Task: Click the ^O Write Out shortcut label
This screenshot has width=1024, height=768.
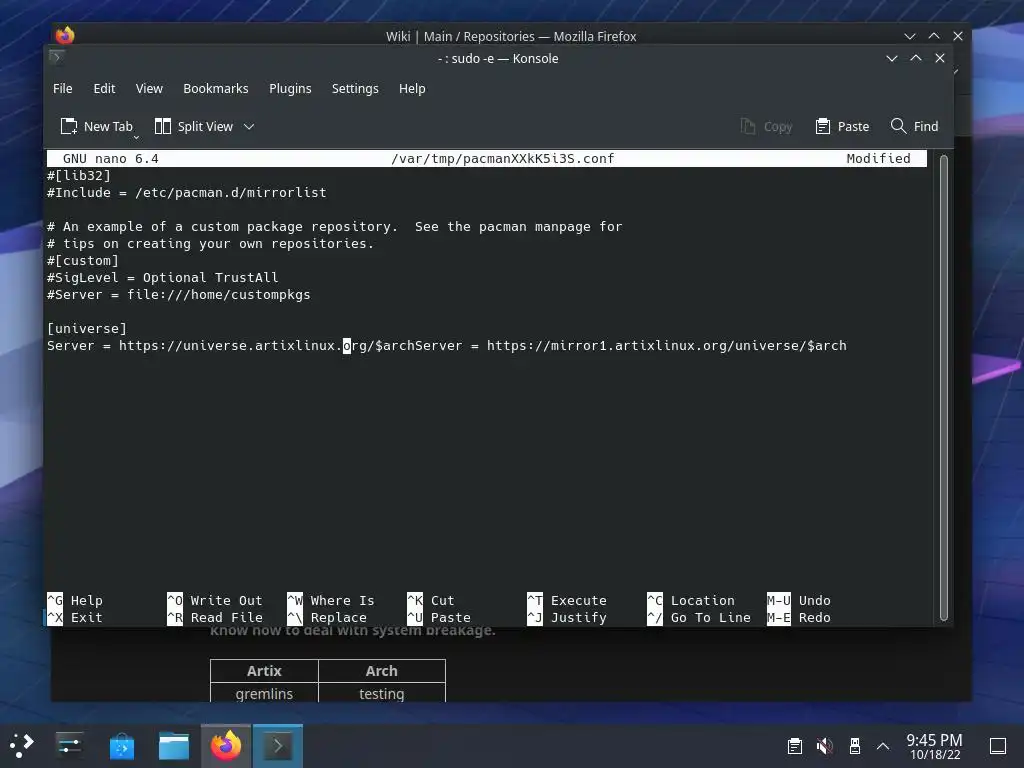Action: coord(215,600)
